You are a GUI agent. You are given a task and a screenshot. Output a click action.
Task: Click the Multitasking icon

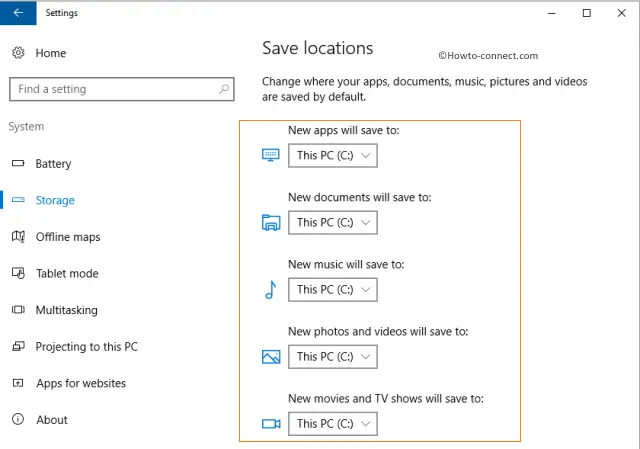(x=18, y=309)
